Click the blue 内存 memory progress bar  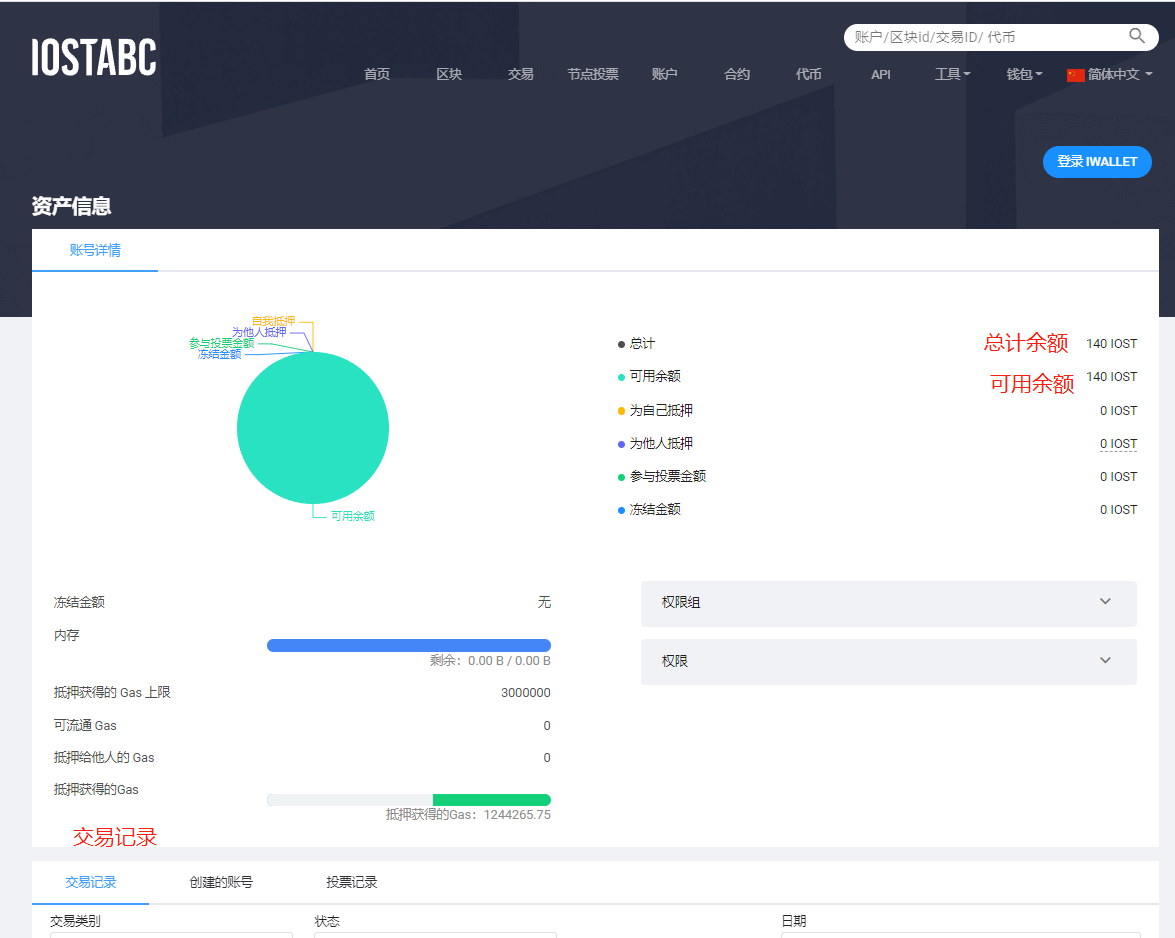pos(408,645)
